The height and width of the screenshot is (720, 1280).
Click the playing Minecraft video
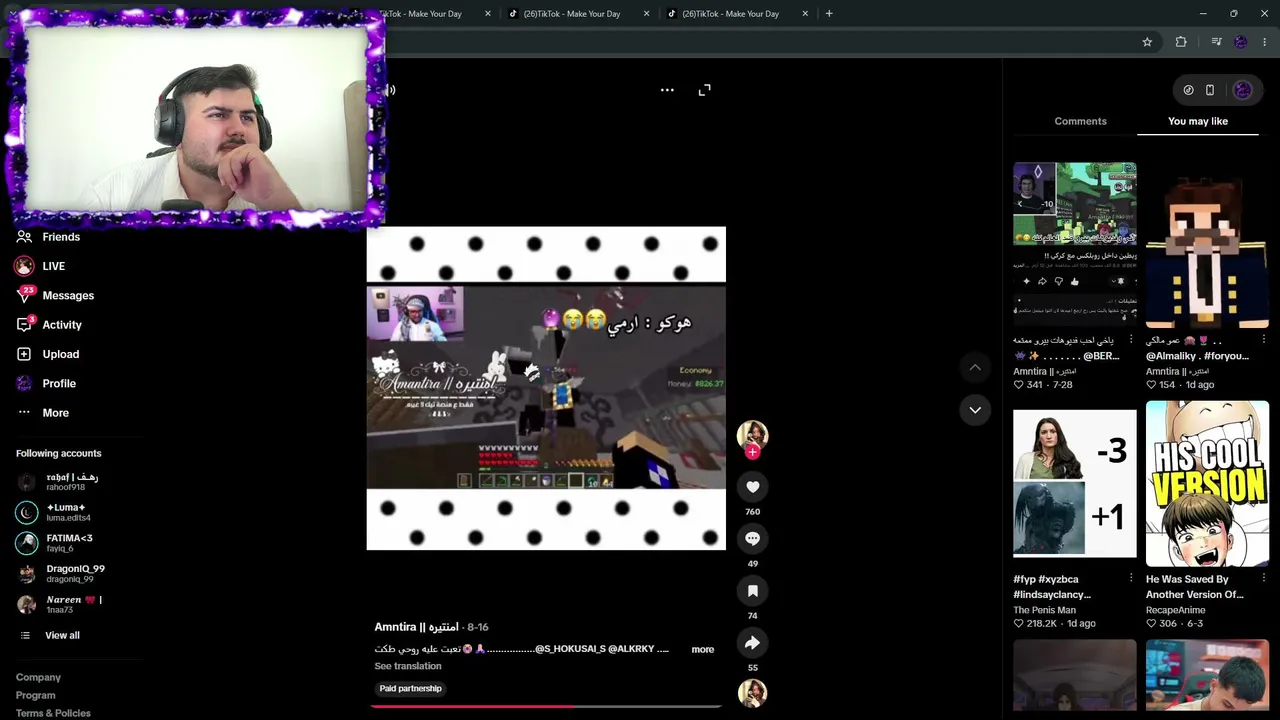click(x=546, y=388)
